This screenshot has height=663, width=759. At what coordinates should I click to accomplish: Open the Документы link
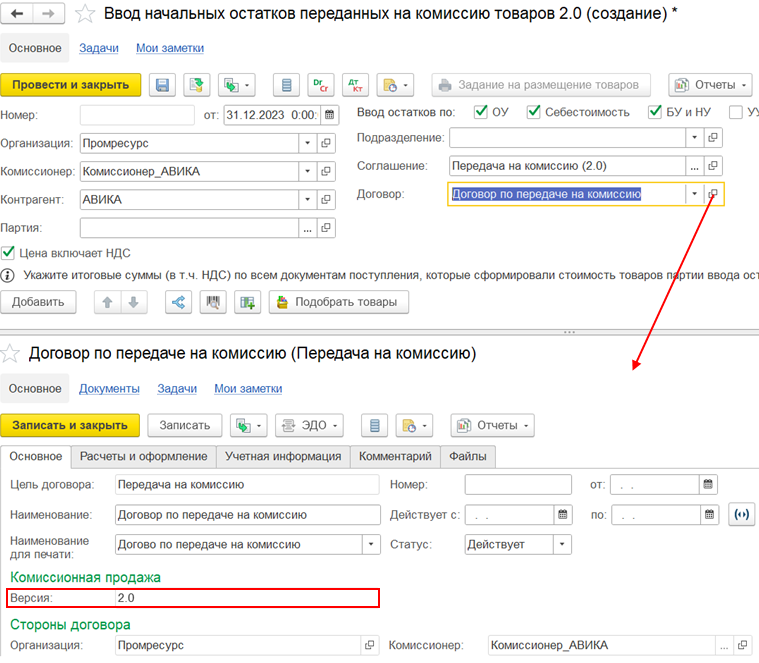point(109,389)
